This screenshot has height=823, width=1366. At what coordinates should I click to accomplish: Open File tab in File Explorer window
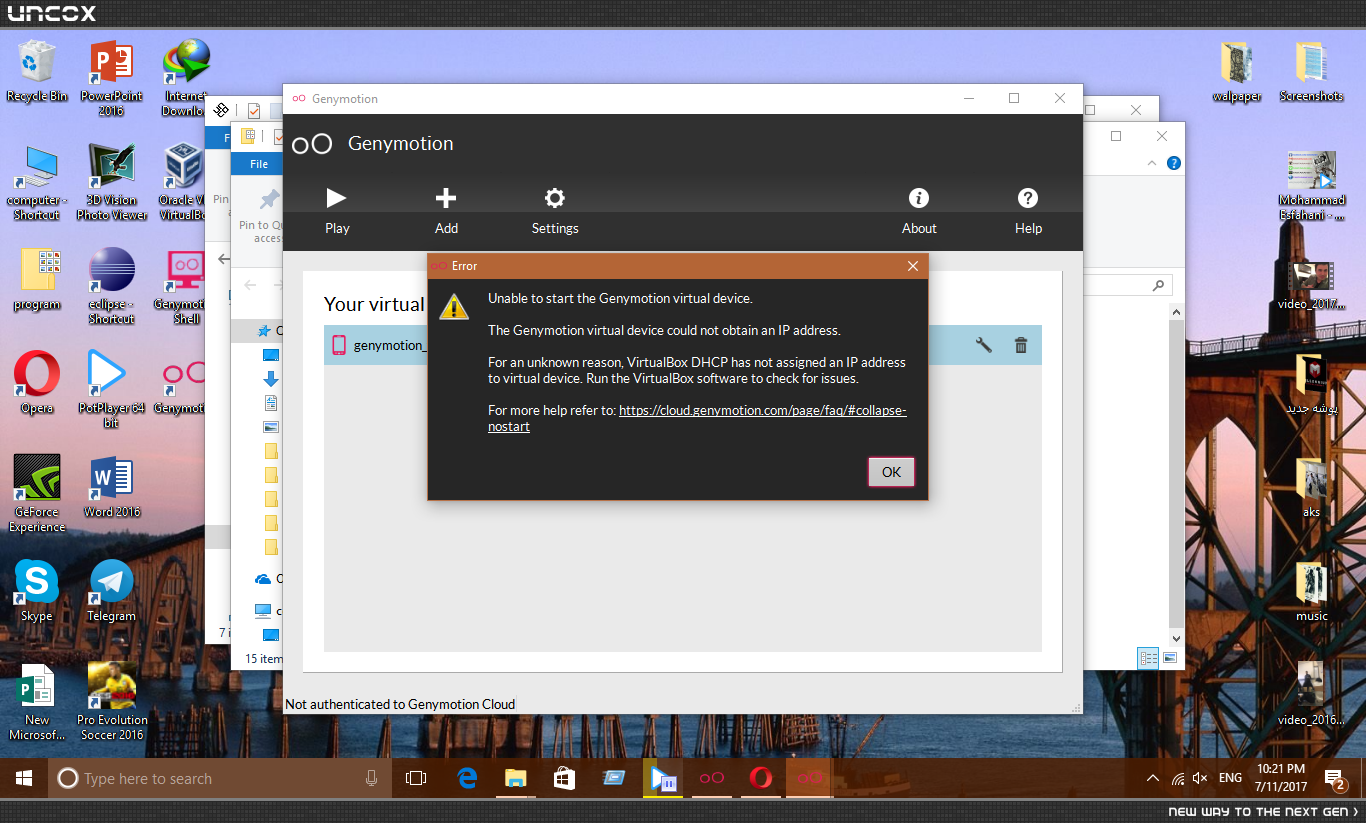click(259, 164)
